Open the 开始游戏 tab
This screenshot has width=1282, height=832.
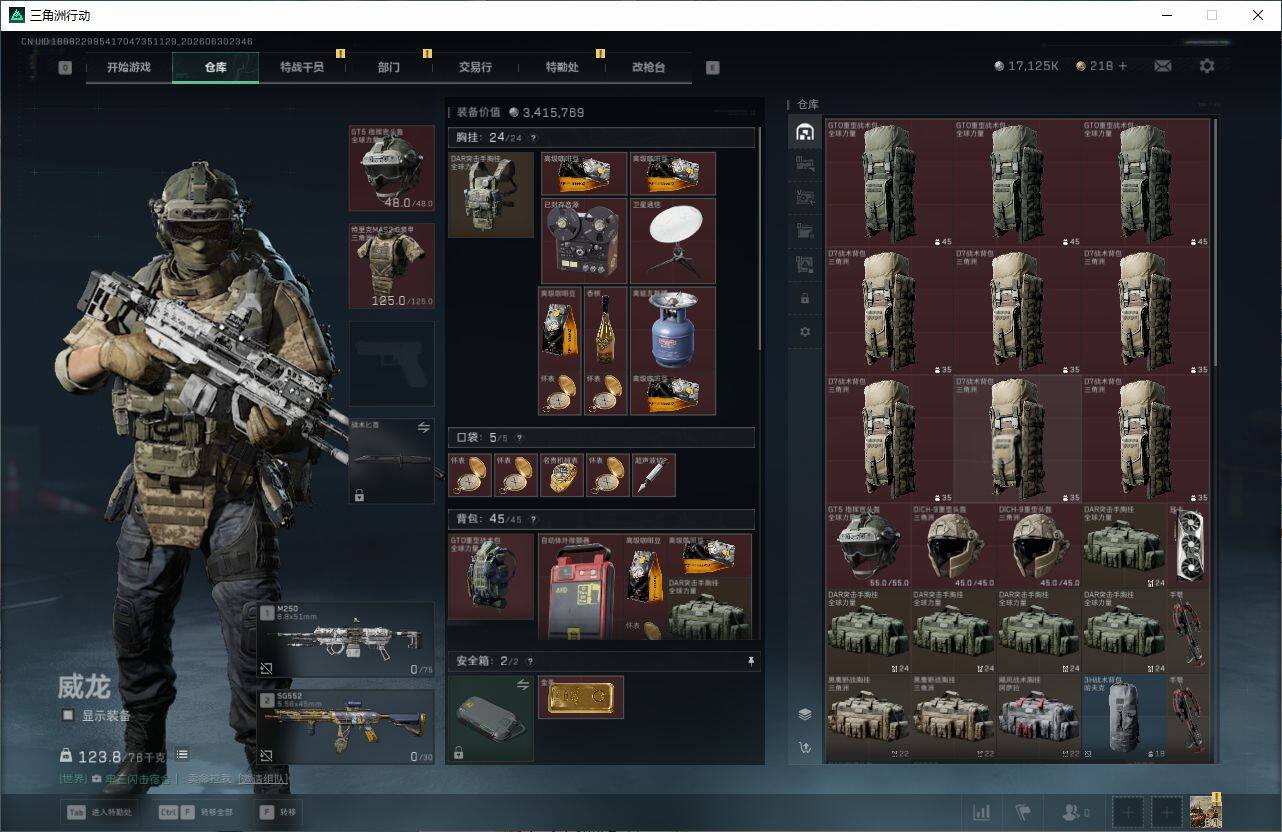point(129,68)
